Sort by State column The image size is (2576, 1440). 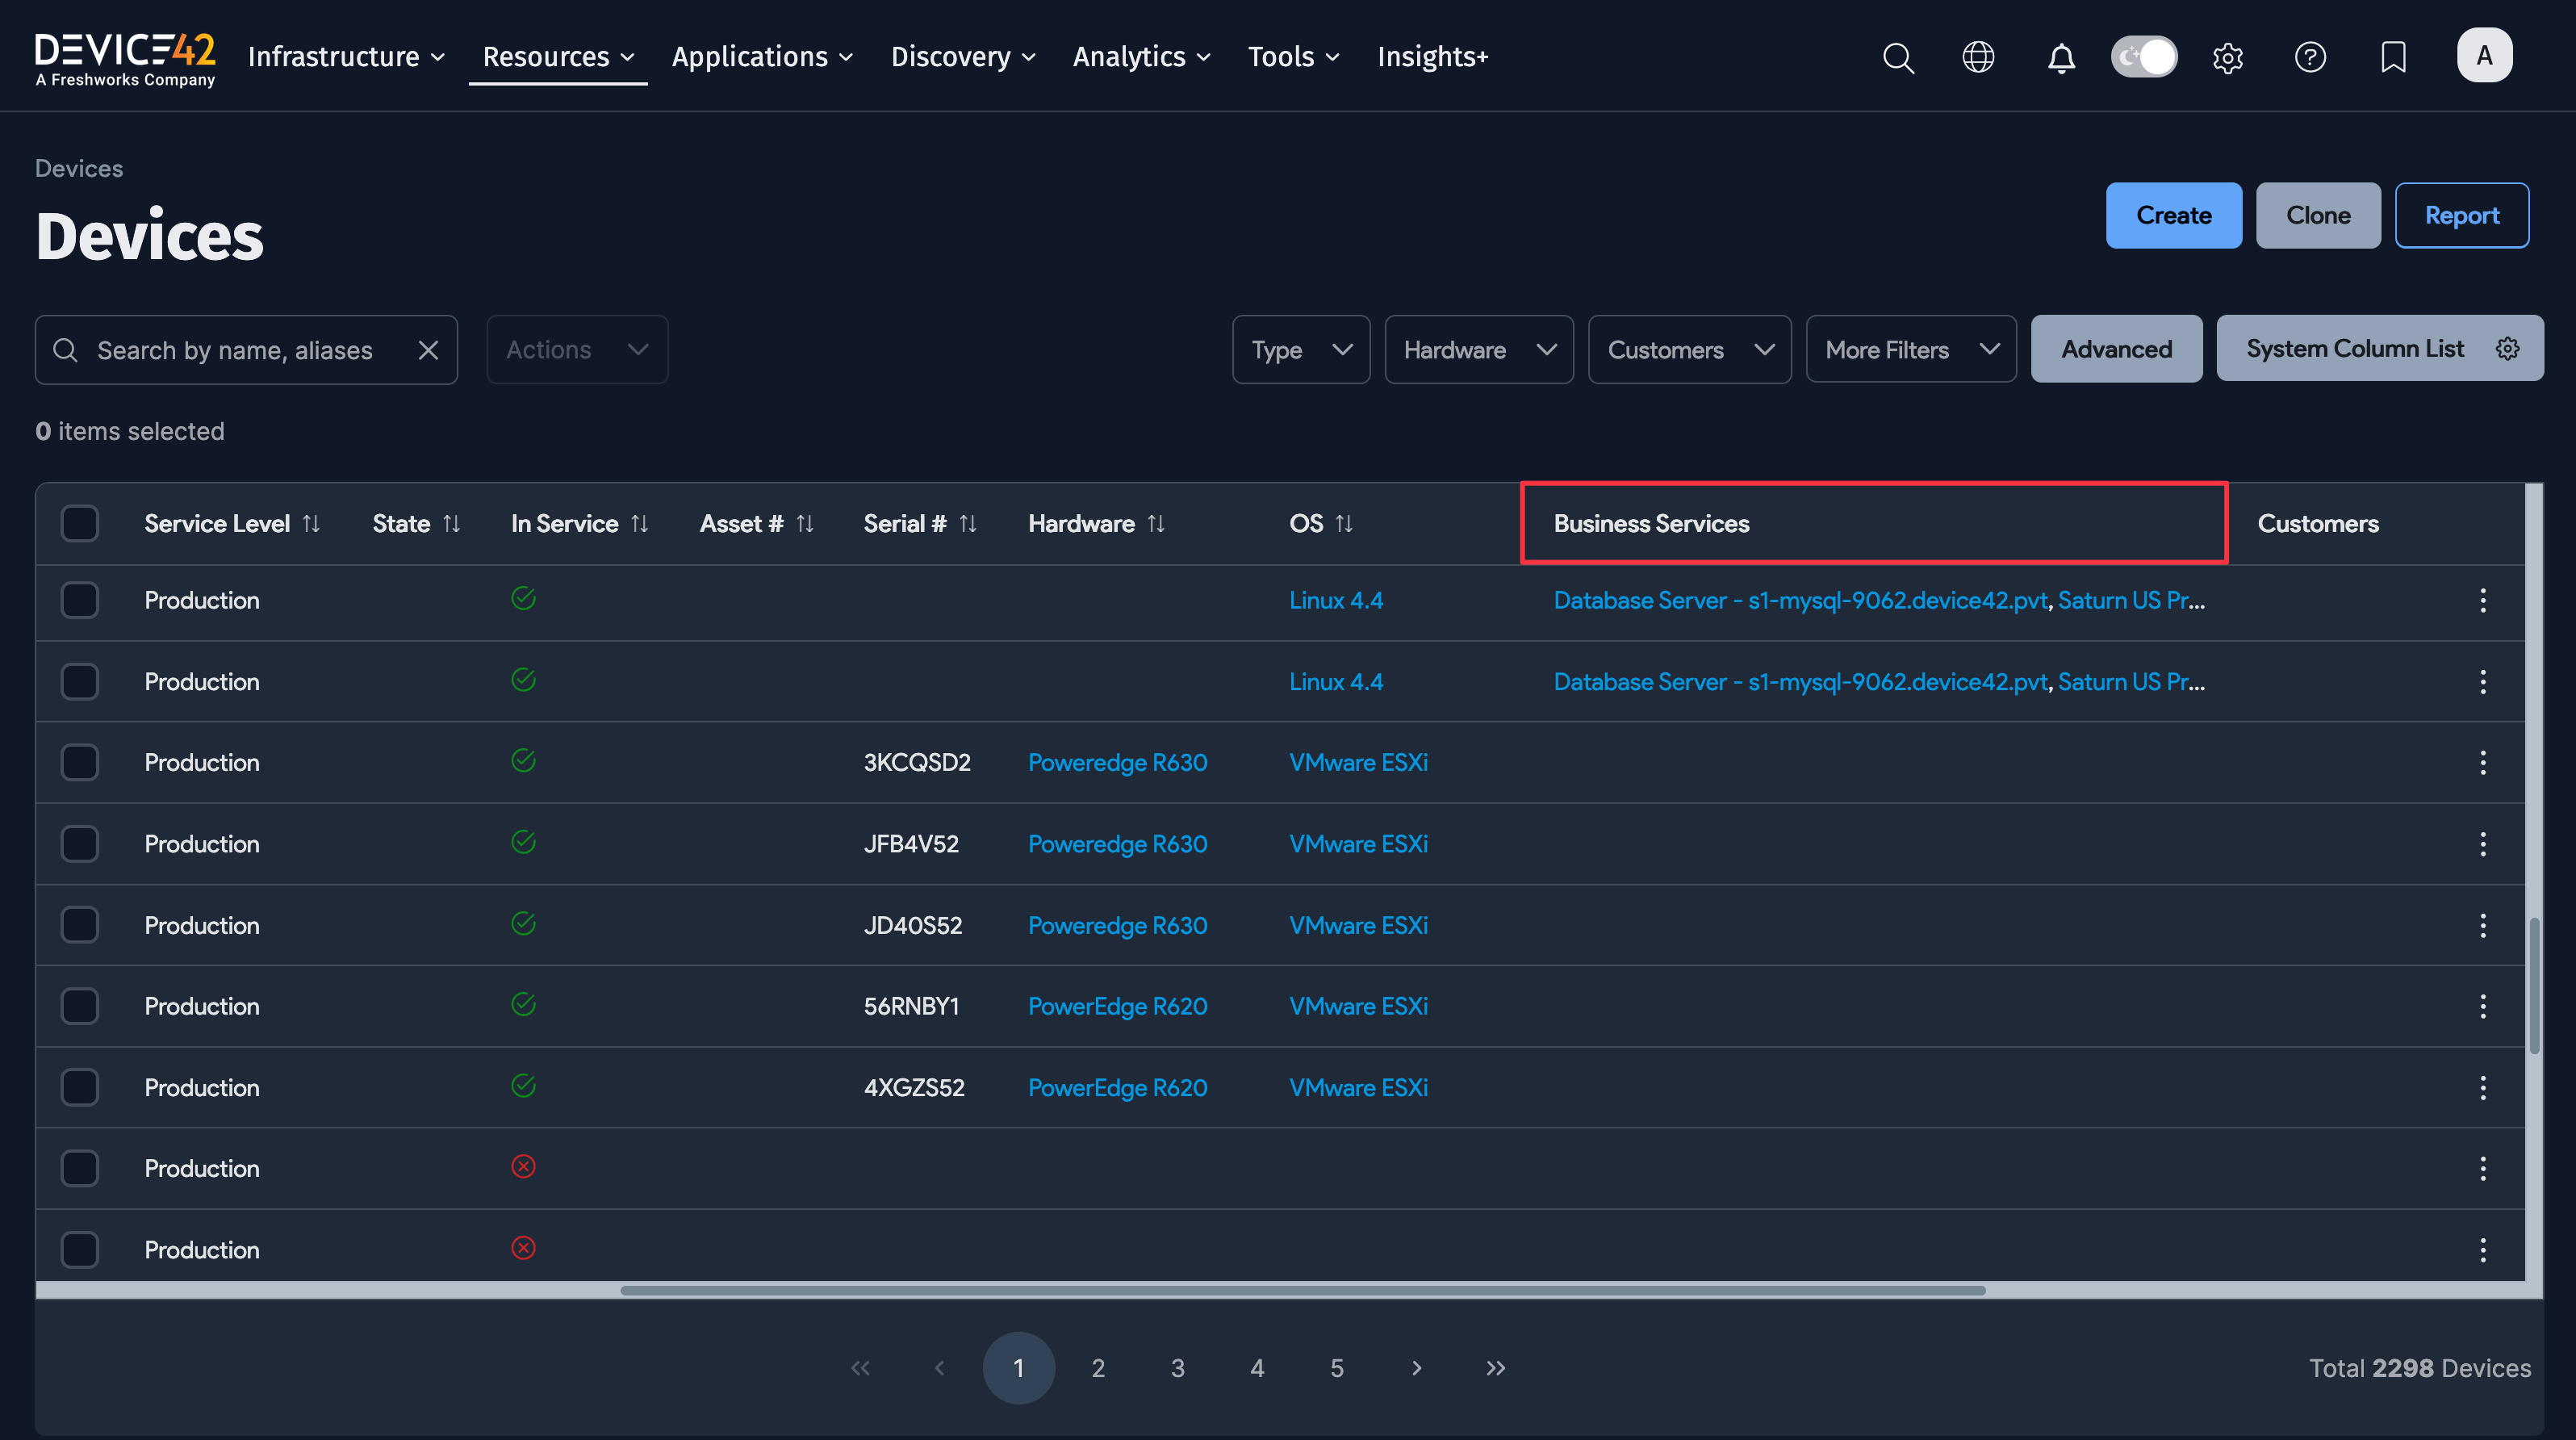click(452, 523)
